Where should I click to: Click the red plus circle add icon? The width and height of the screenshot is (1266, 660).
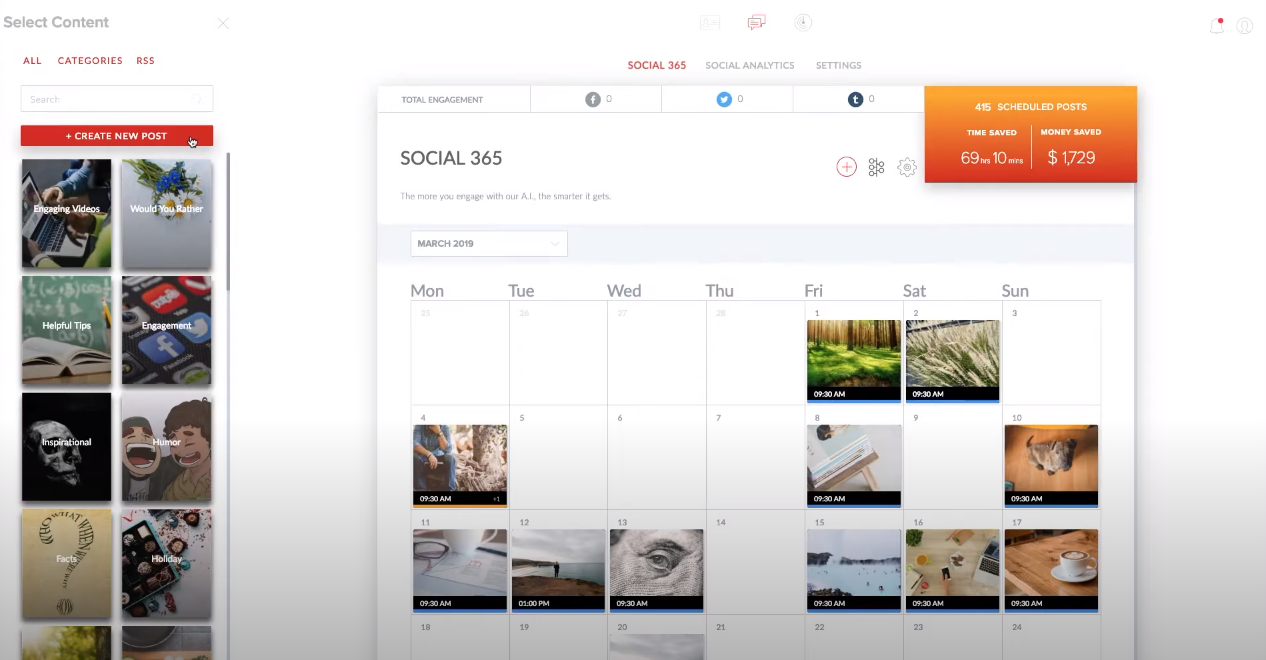(846, 167)
